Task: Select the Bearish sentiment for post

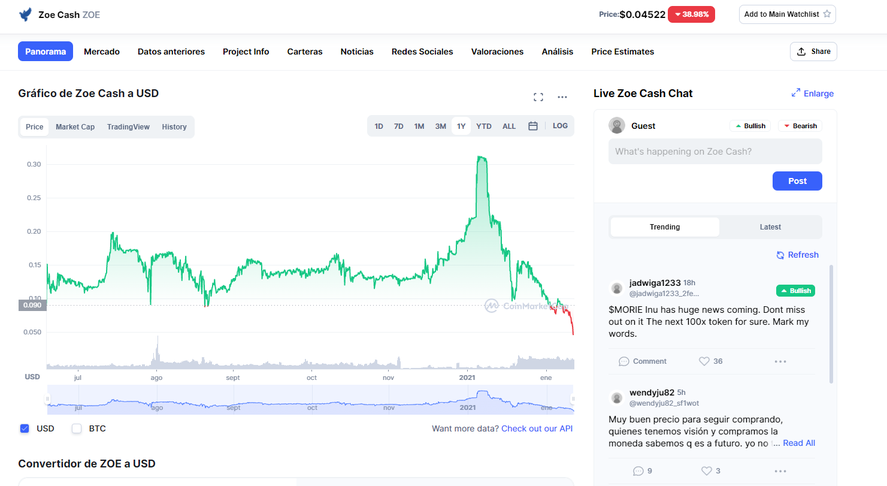Action: pyautogui.click(x=800, y=126)
